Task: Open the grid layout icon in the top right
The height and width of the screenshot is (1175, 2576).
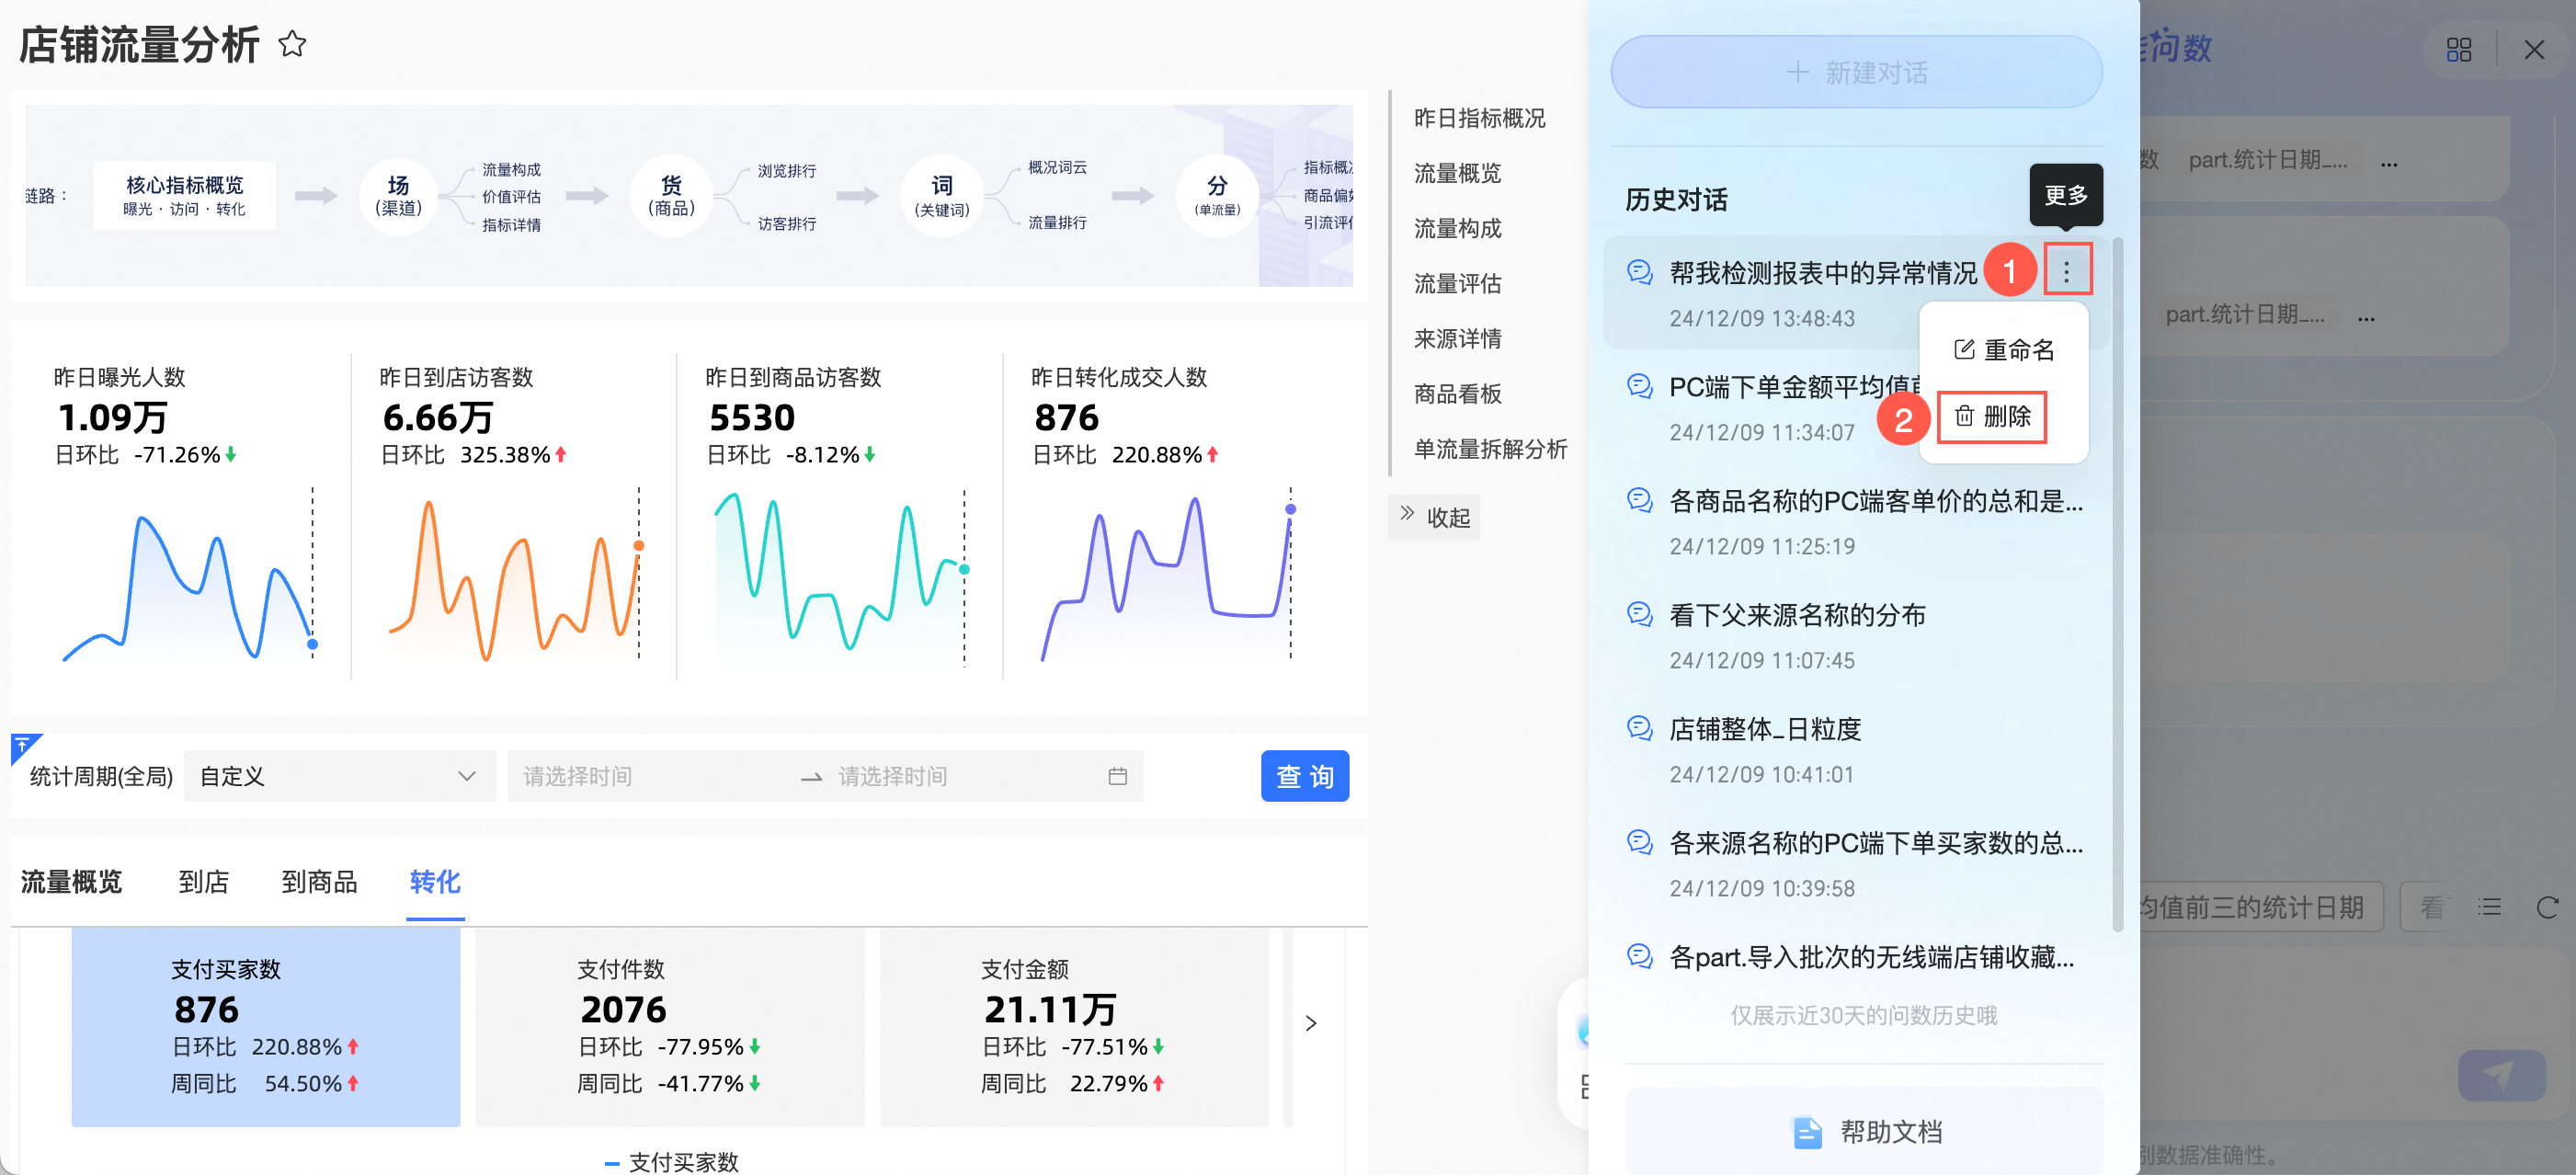Action: pyautogui.click(x=2458, y=49)
